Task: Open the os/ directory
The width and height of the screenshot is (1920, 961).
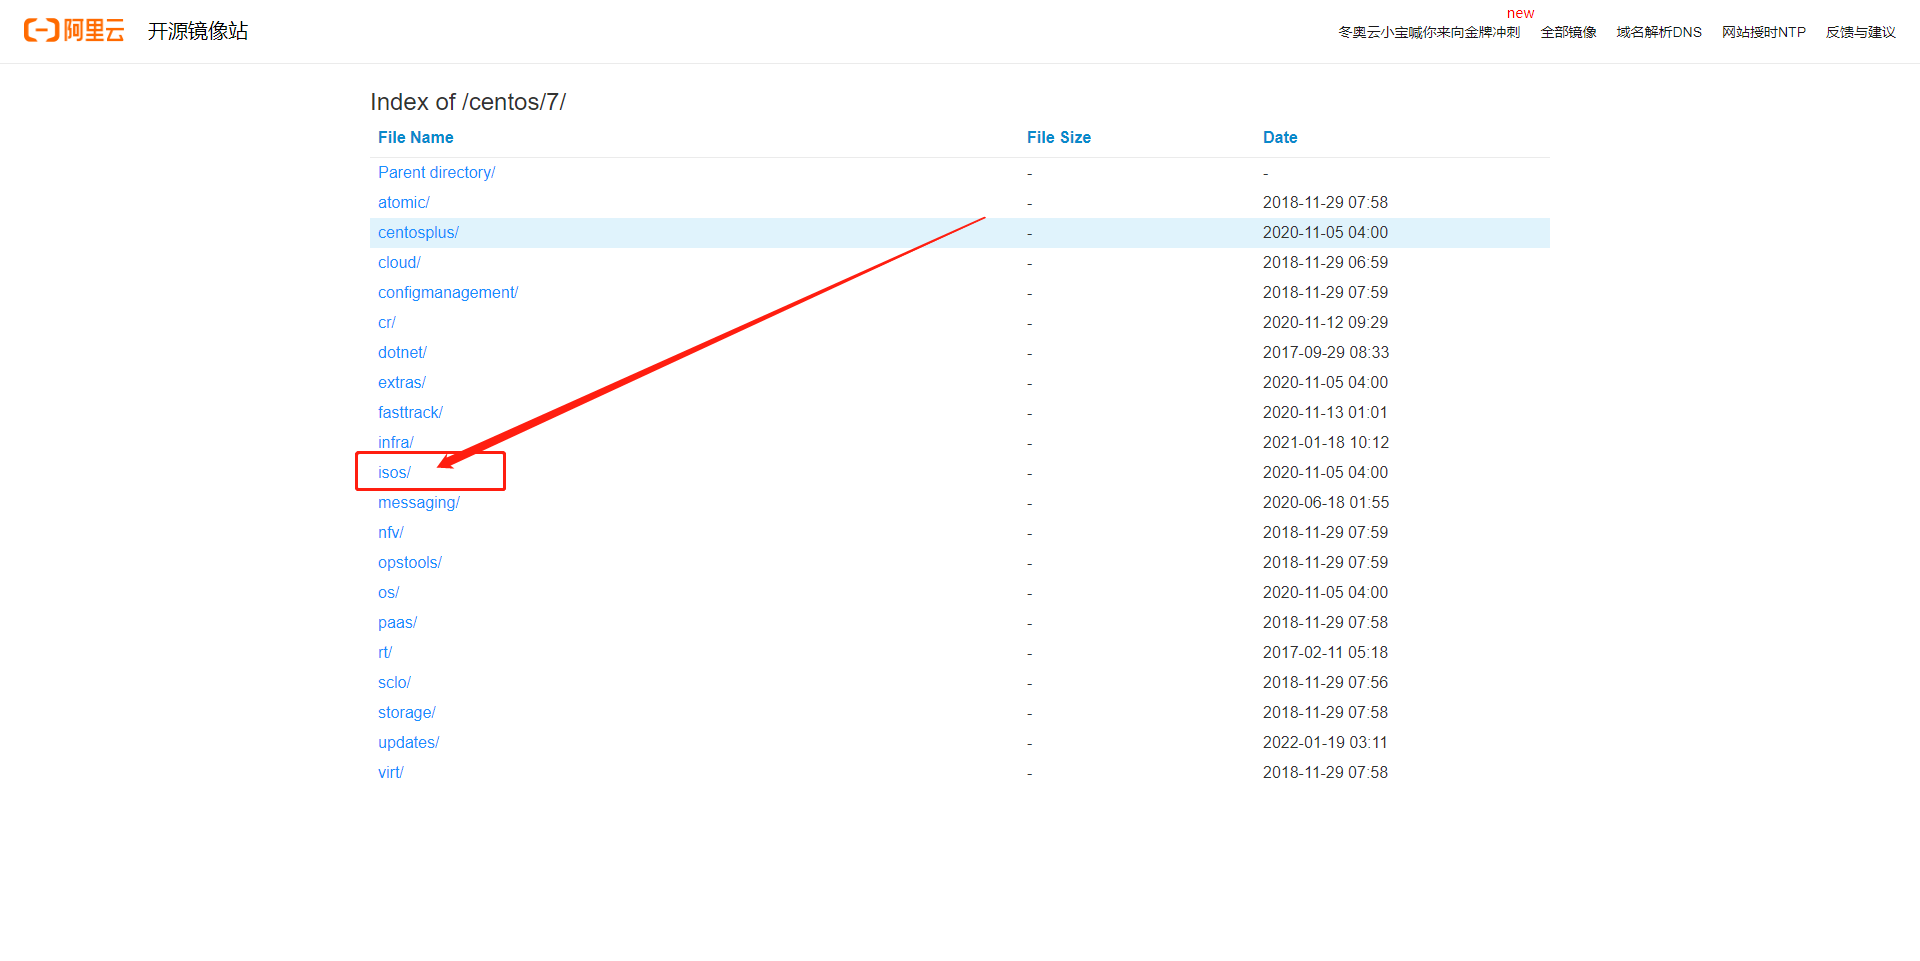Action: pyautogui.click(x=388, y=592)
